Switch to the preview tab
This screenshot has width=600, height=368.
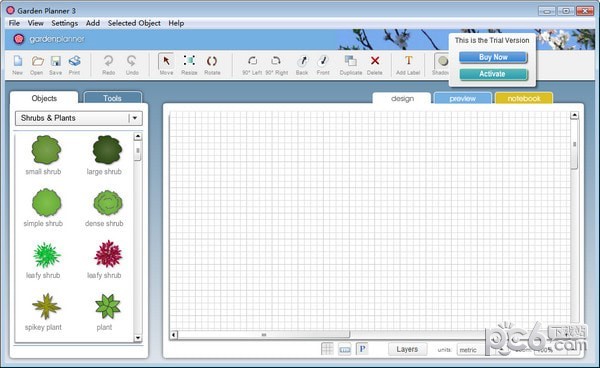[463, 98]
